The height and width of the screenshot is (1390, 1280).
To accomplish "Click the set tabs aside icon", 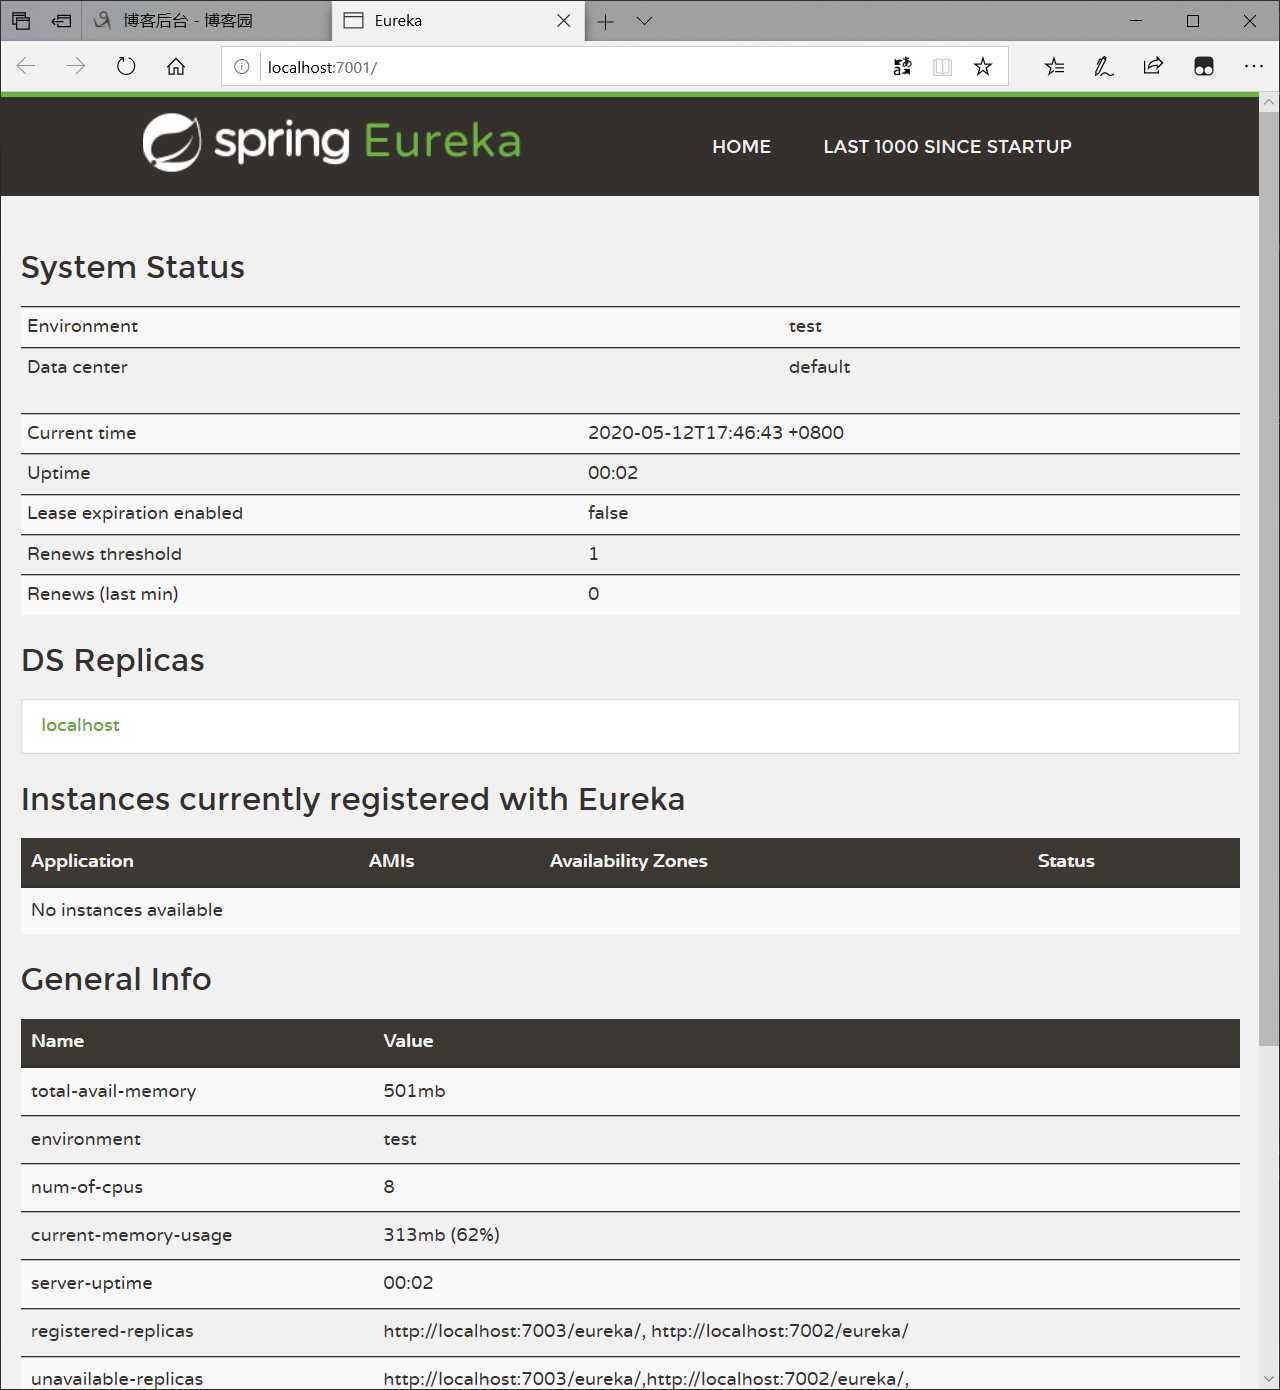I will coord(61,20).
